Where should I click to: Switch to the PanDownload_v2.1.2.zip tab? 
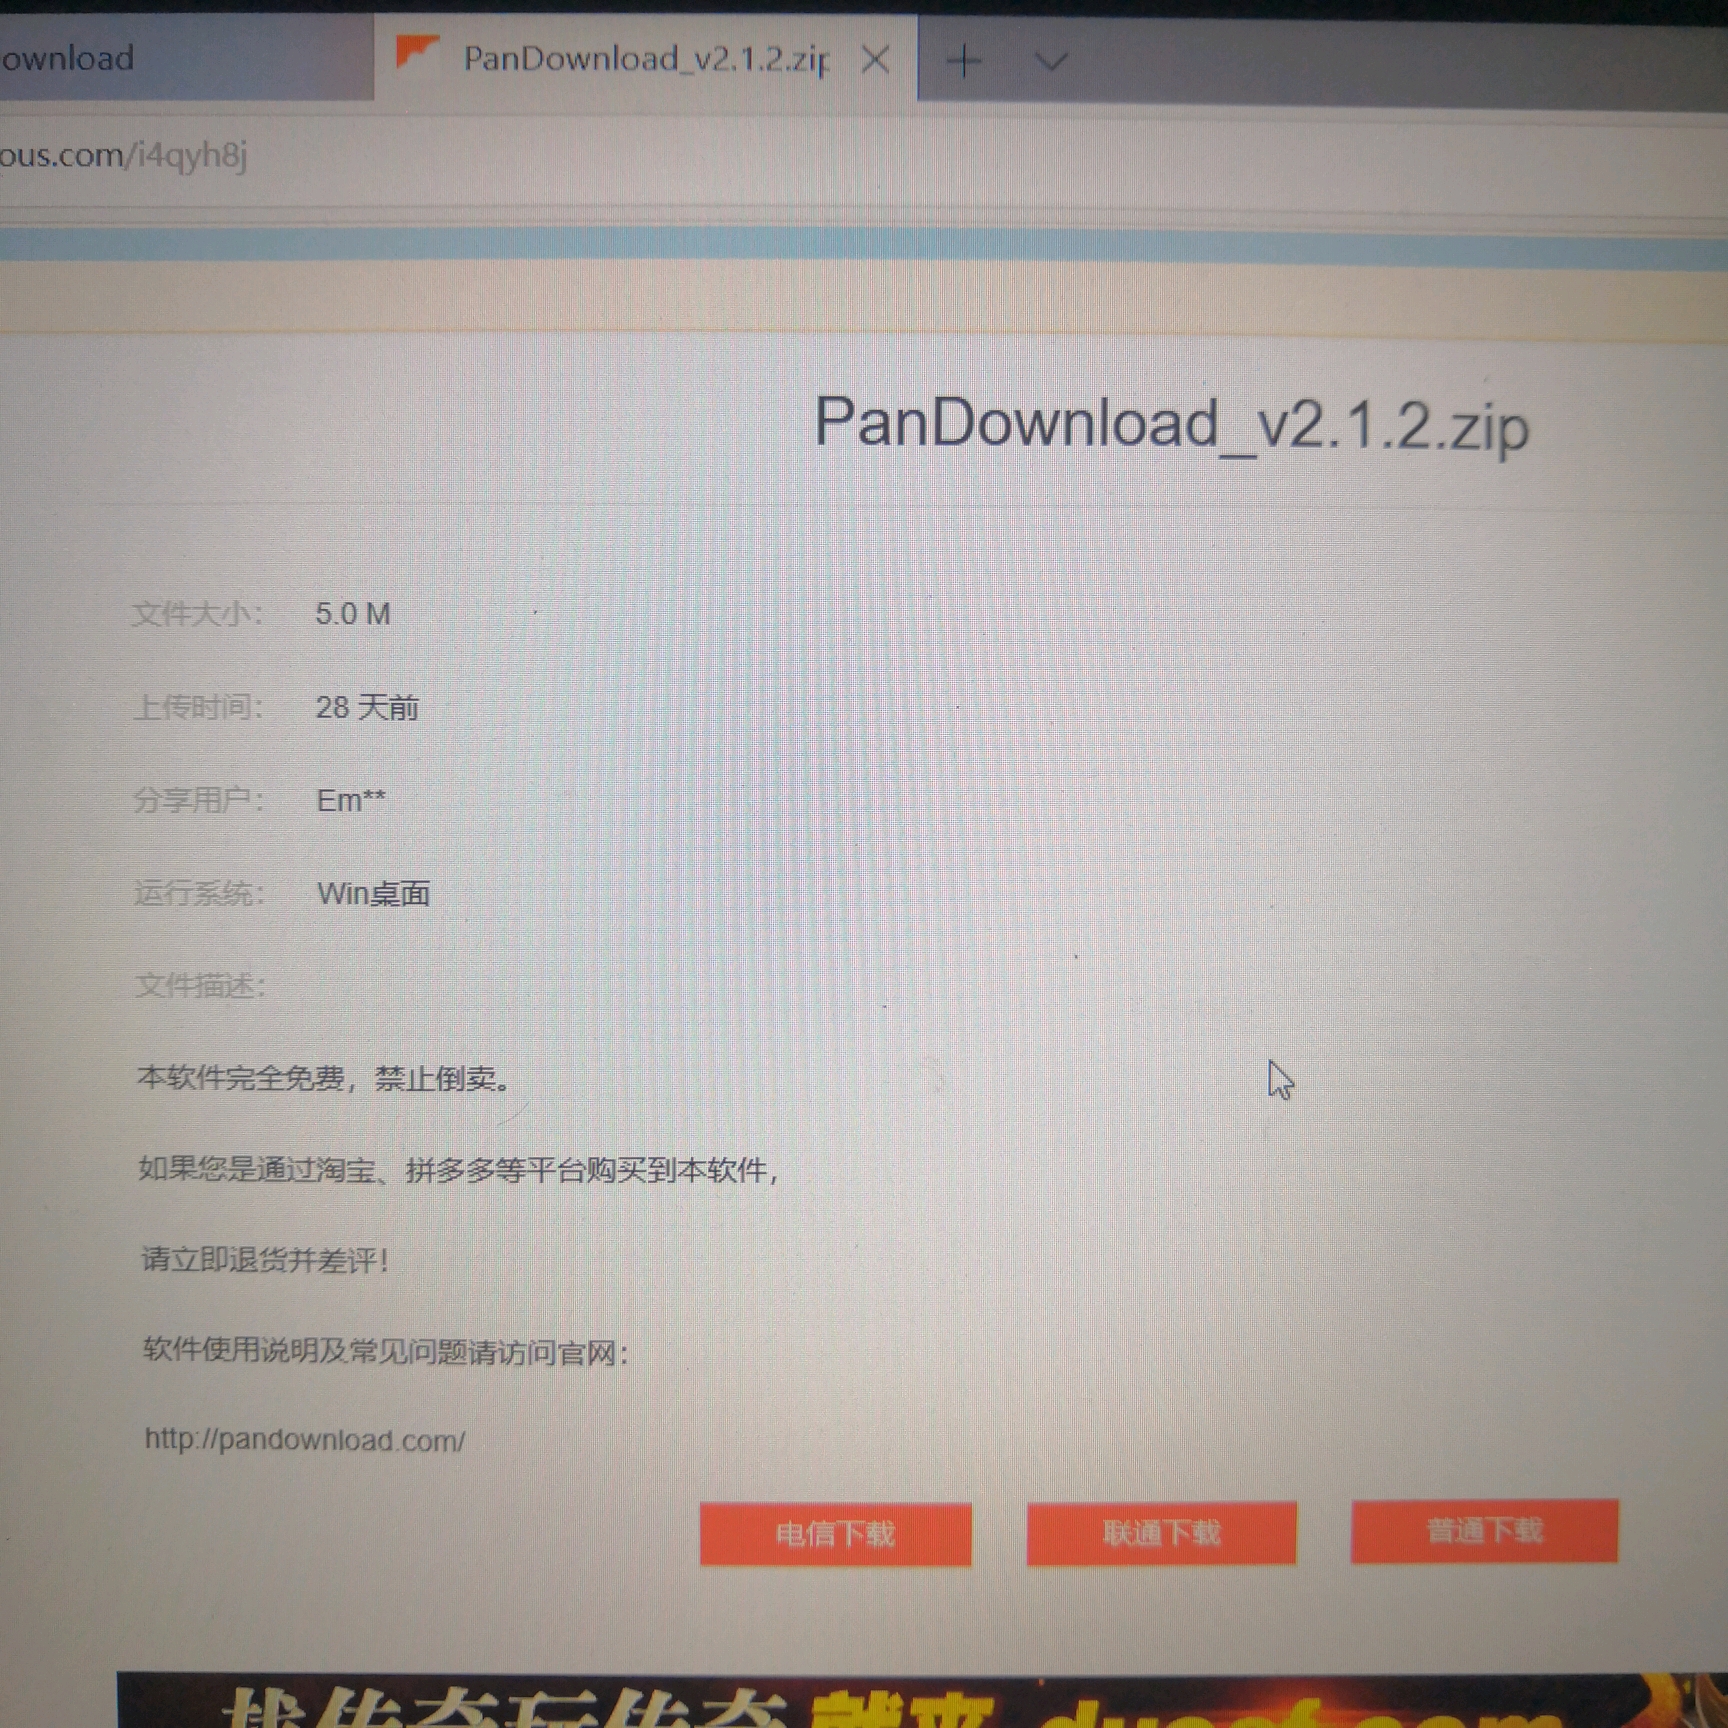coord(645,59)
